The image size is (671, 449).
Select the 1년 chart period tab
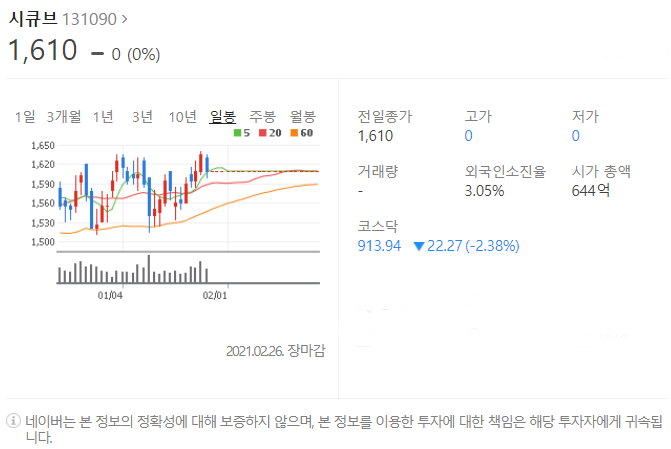point(103,116)
